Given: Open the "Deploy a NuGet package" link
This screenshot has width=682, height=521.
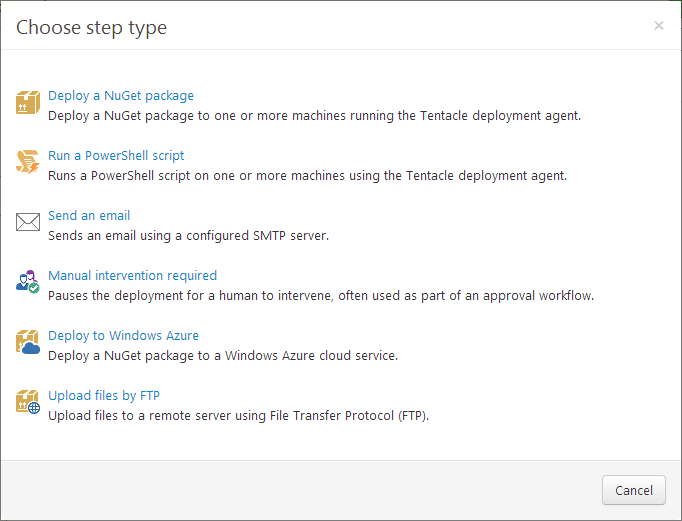Looking at the screenshot, I should pyautogui.click(x=121, y=96).
